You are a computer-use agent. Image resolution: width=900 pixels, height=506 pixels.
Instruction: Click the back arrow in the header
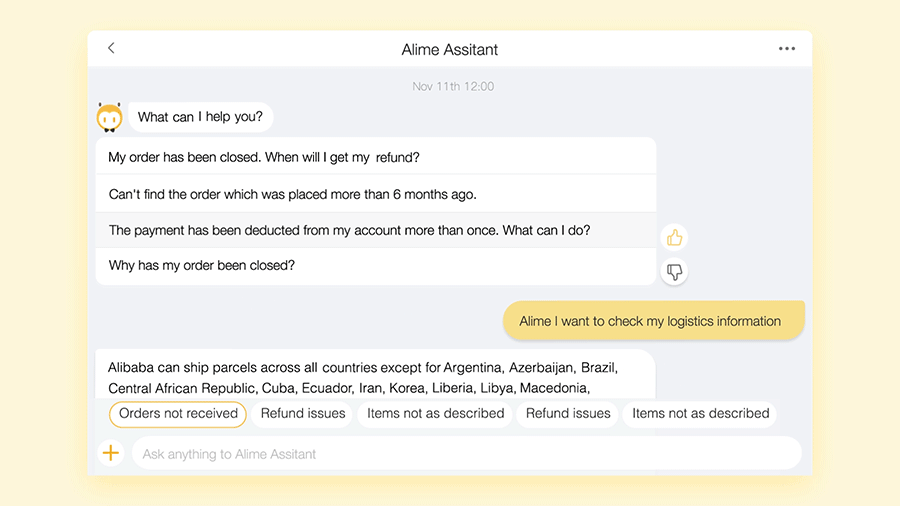[x=111, y=48]
